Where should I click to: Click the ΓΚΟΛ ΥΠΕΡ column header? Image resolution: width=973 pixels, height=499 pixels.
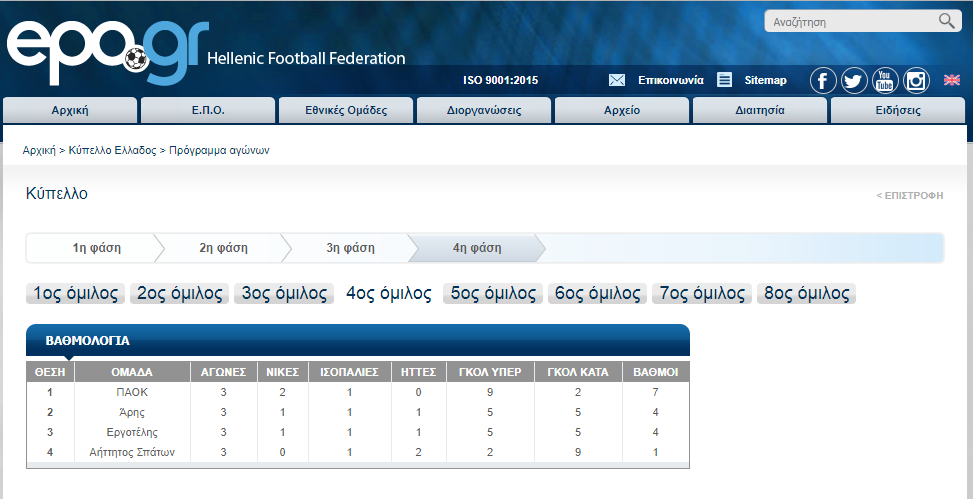click(490, 372)
